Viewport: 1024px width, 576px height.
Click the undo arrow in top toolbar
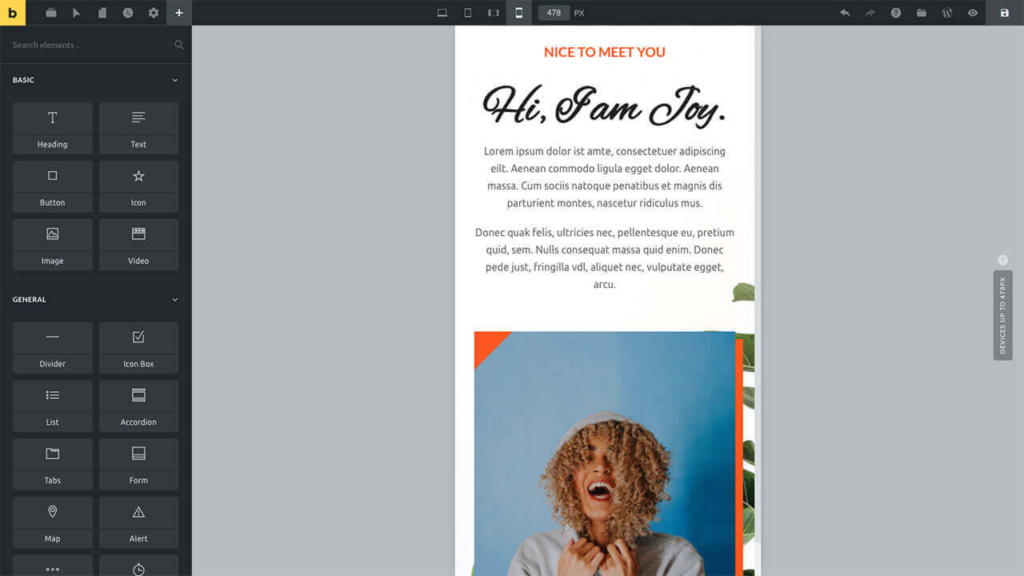pyautogui.click(x=845, y=13)
